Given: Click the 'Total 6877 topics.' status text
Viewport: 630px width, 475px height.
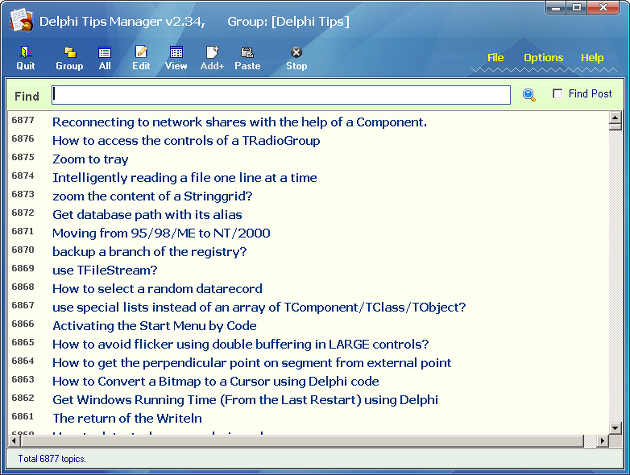Looking at the screenshot, I should [52, 459].
